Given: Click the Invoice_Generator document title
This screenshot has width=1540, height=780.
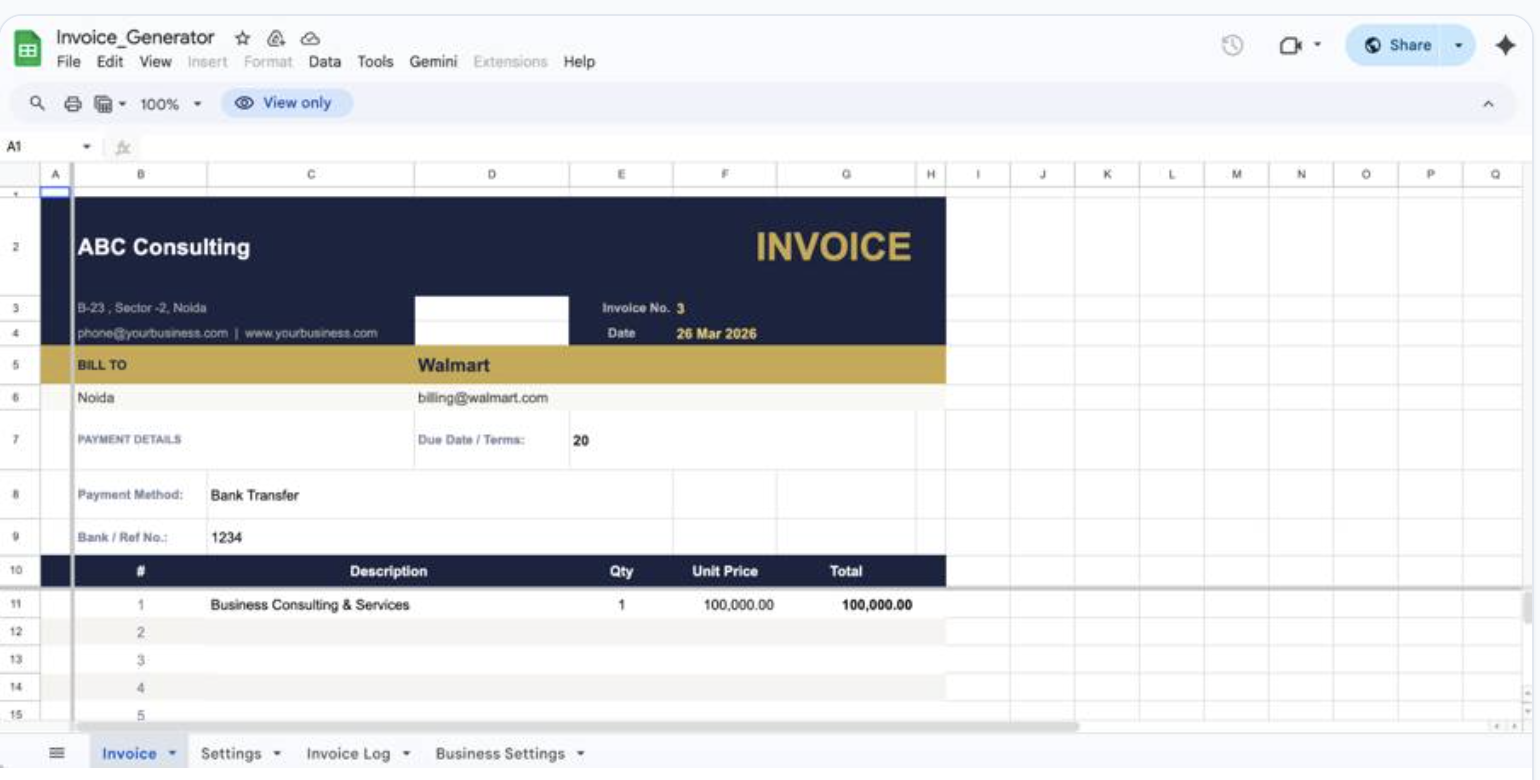Looking at the screenshot, I should point(135,38).
